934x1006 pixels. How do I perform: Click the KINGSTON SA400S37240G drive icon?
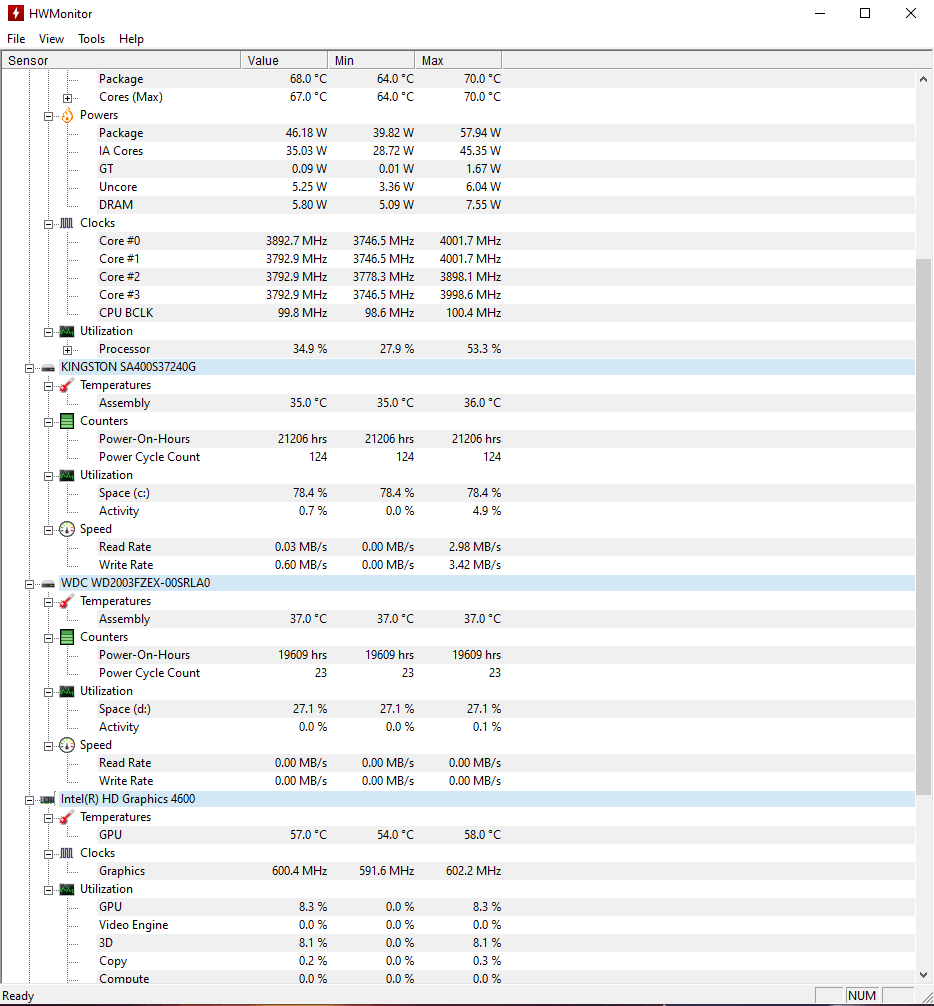(x=48, y=368)
